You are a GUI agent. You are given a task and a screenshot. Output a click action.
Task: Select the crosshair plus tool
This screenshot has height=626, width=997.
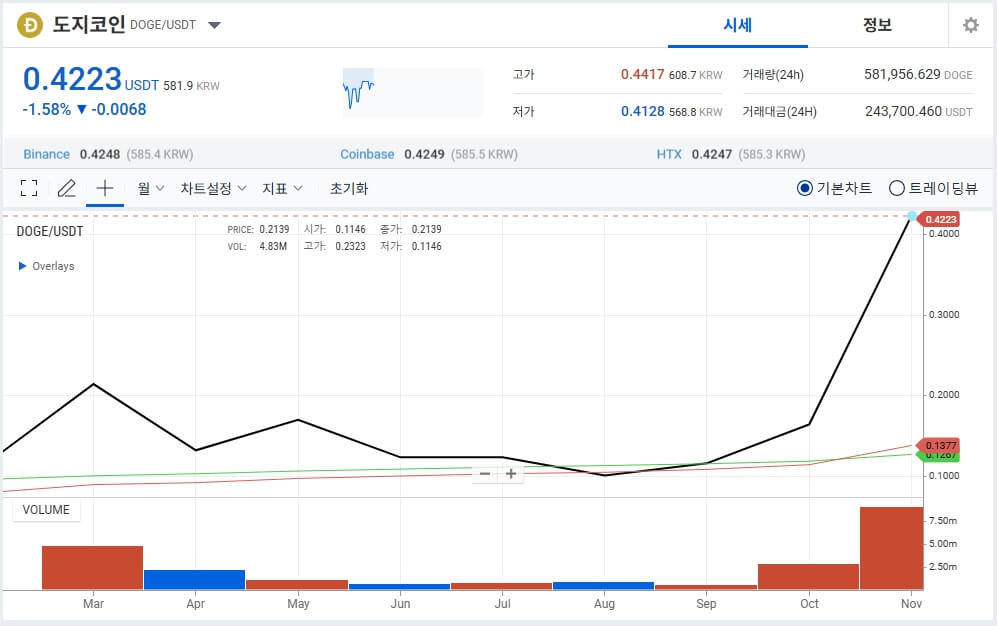(105, 188)
